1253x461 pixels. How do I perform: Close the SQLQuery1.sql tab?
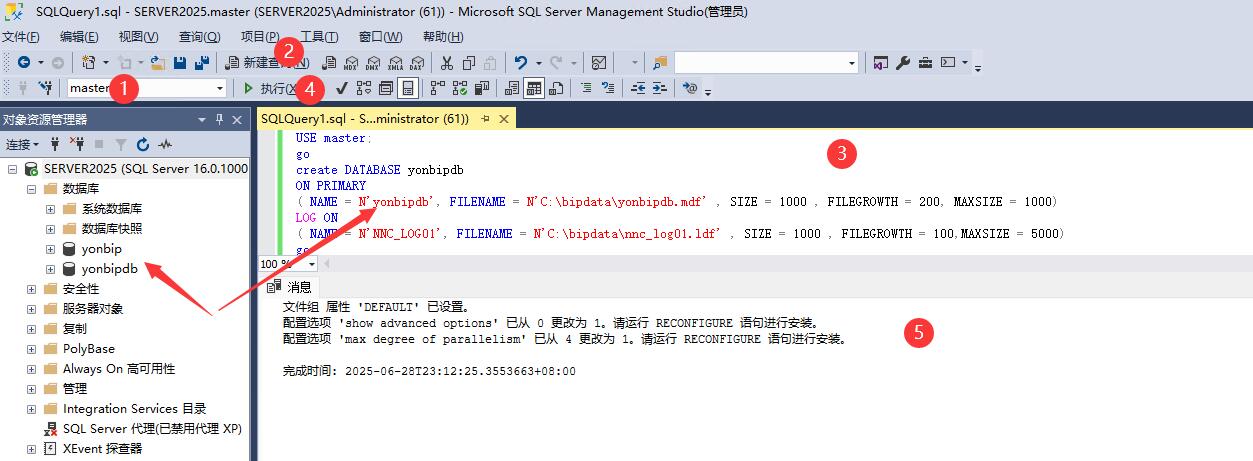(504, 118)
